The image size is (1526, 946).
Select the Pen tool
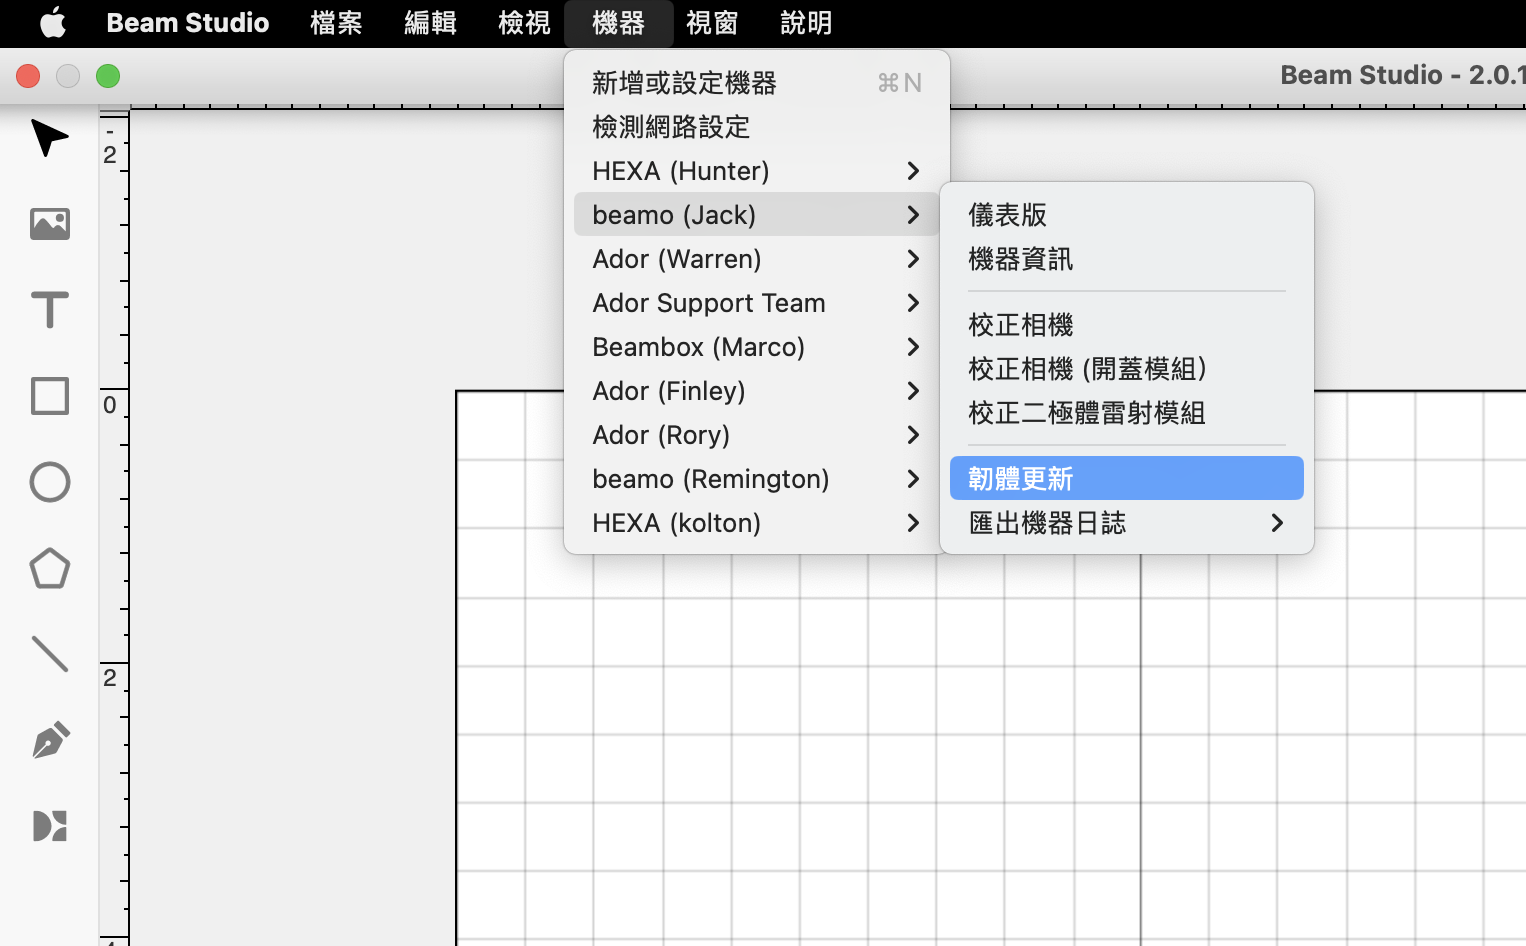[49, 740]
